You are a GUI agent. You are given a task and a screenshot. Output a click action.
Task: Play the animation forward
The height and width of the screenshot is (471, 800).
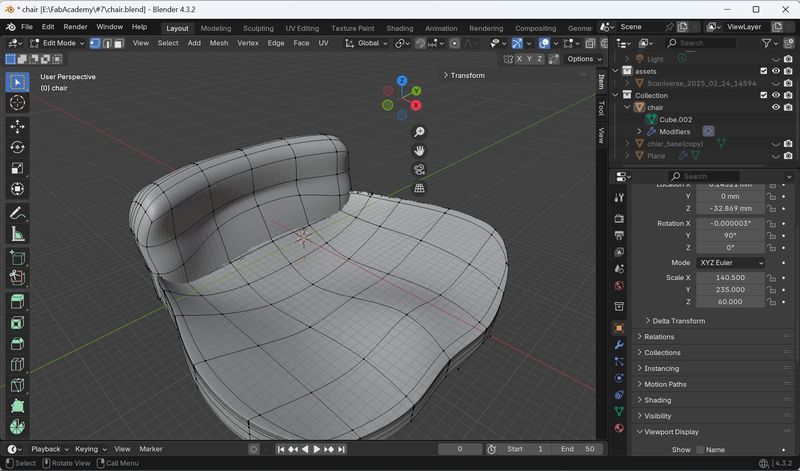click(316, 449)
